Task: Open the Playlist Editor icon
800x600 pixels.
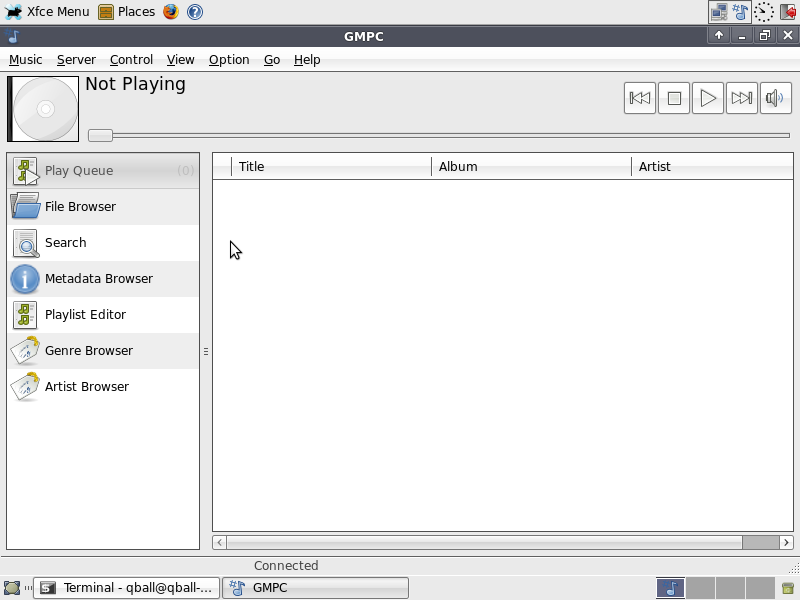Action: 25,315
